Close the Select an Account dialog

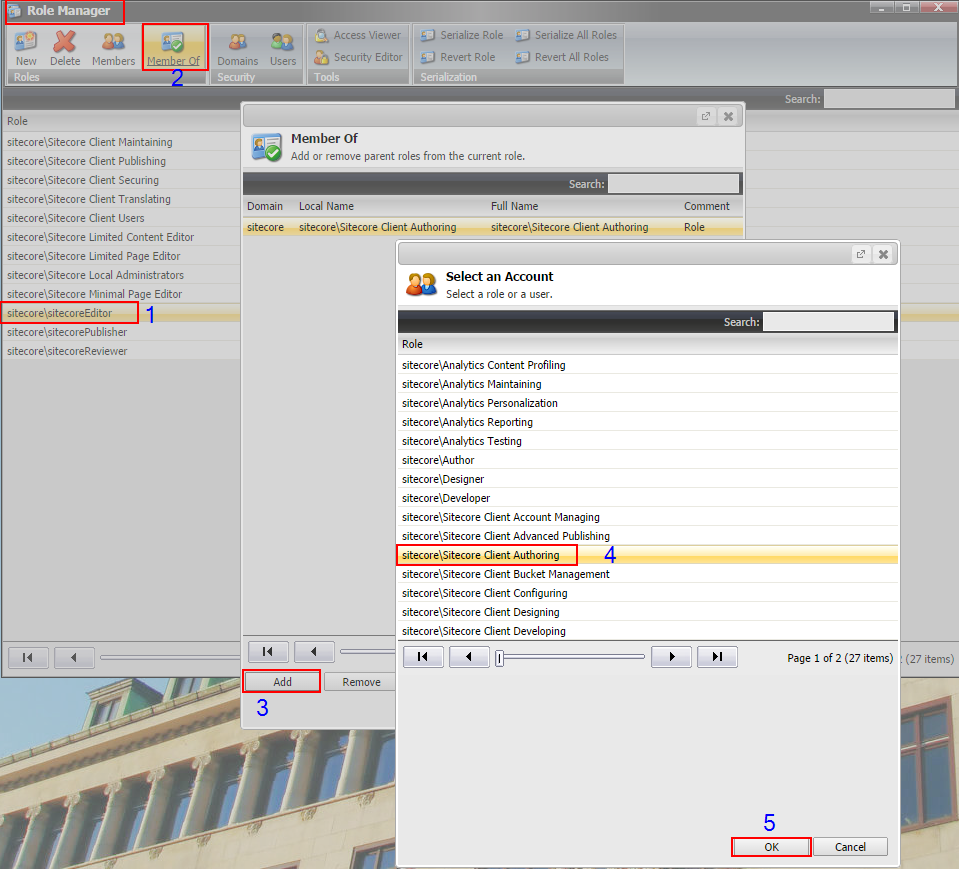883,254
